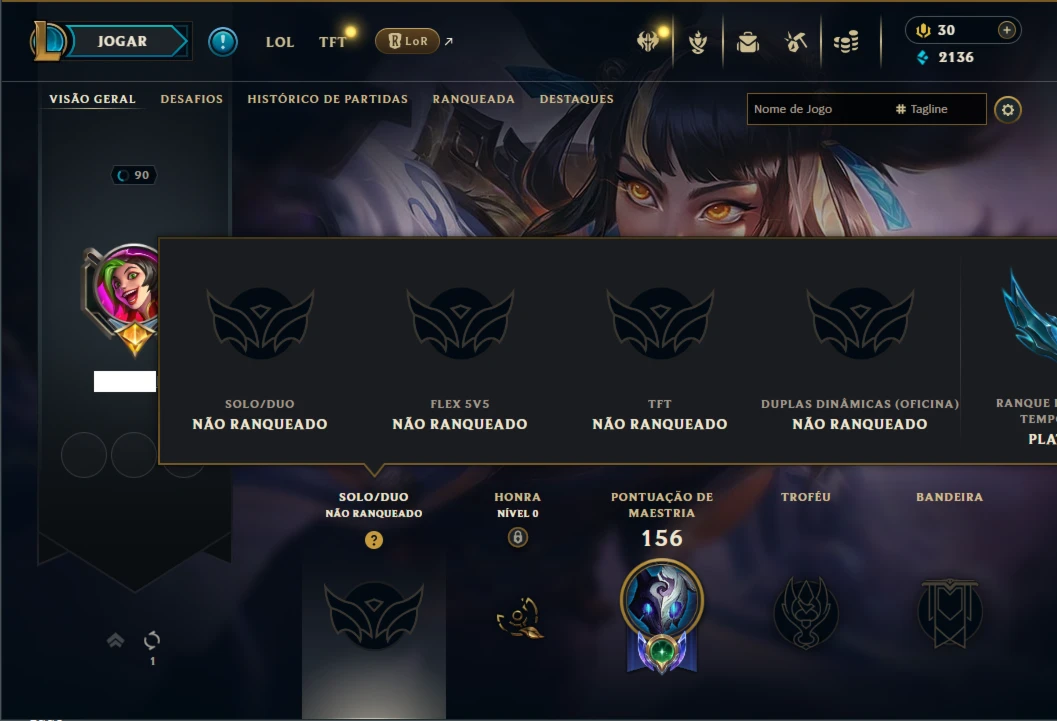The width and height of the screenshot is (1057, 721).
Task: Open the store coins icon
Action: click(x=846, y=42)
